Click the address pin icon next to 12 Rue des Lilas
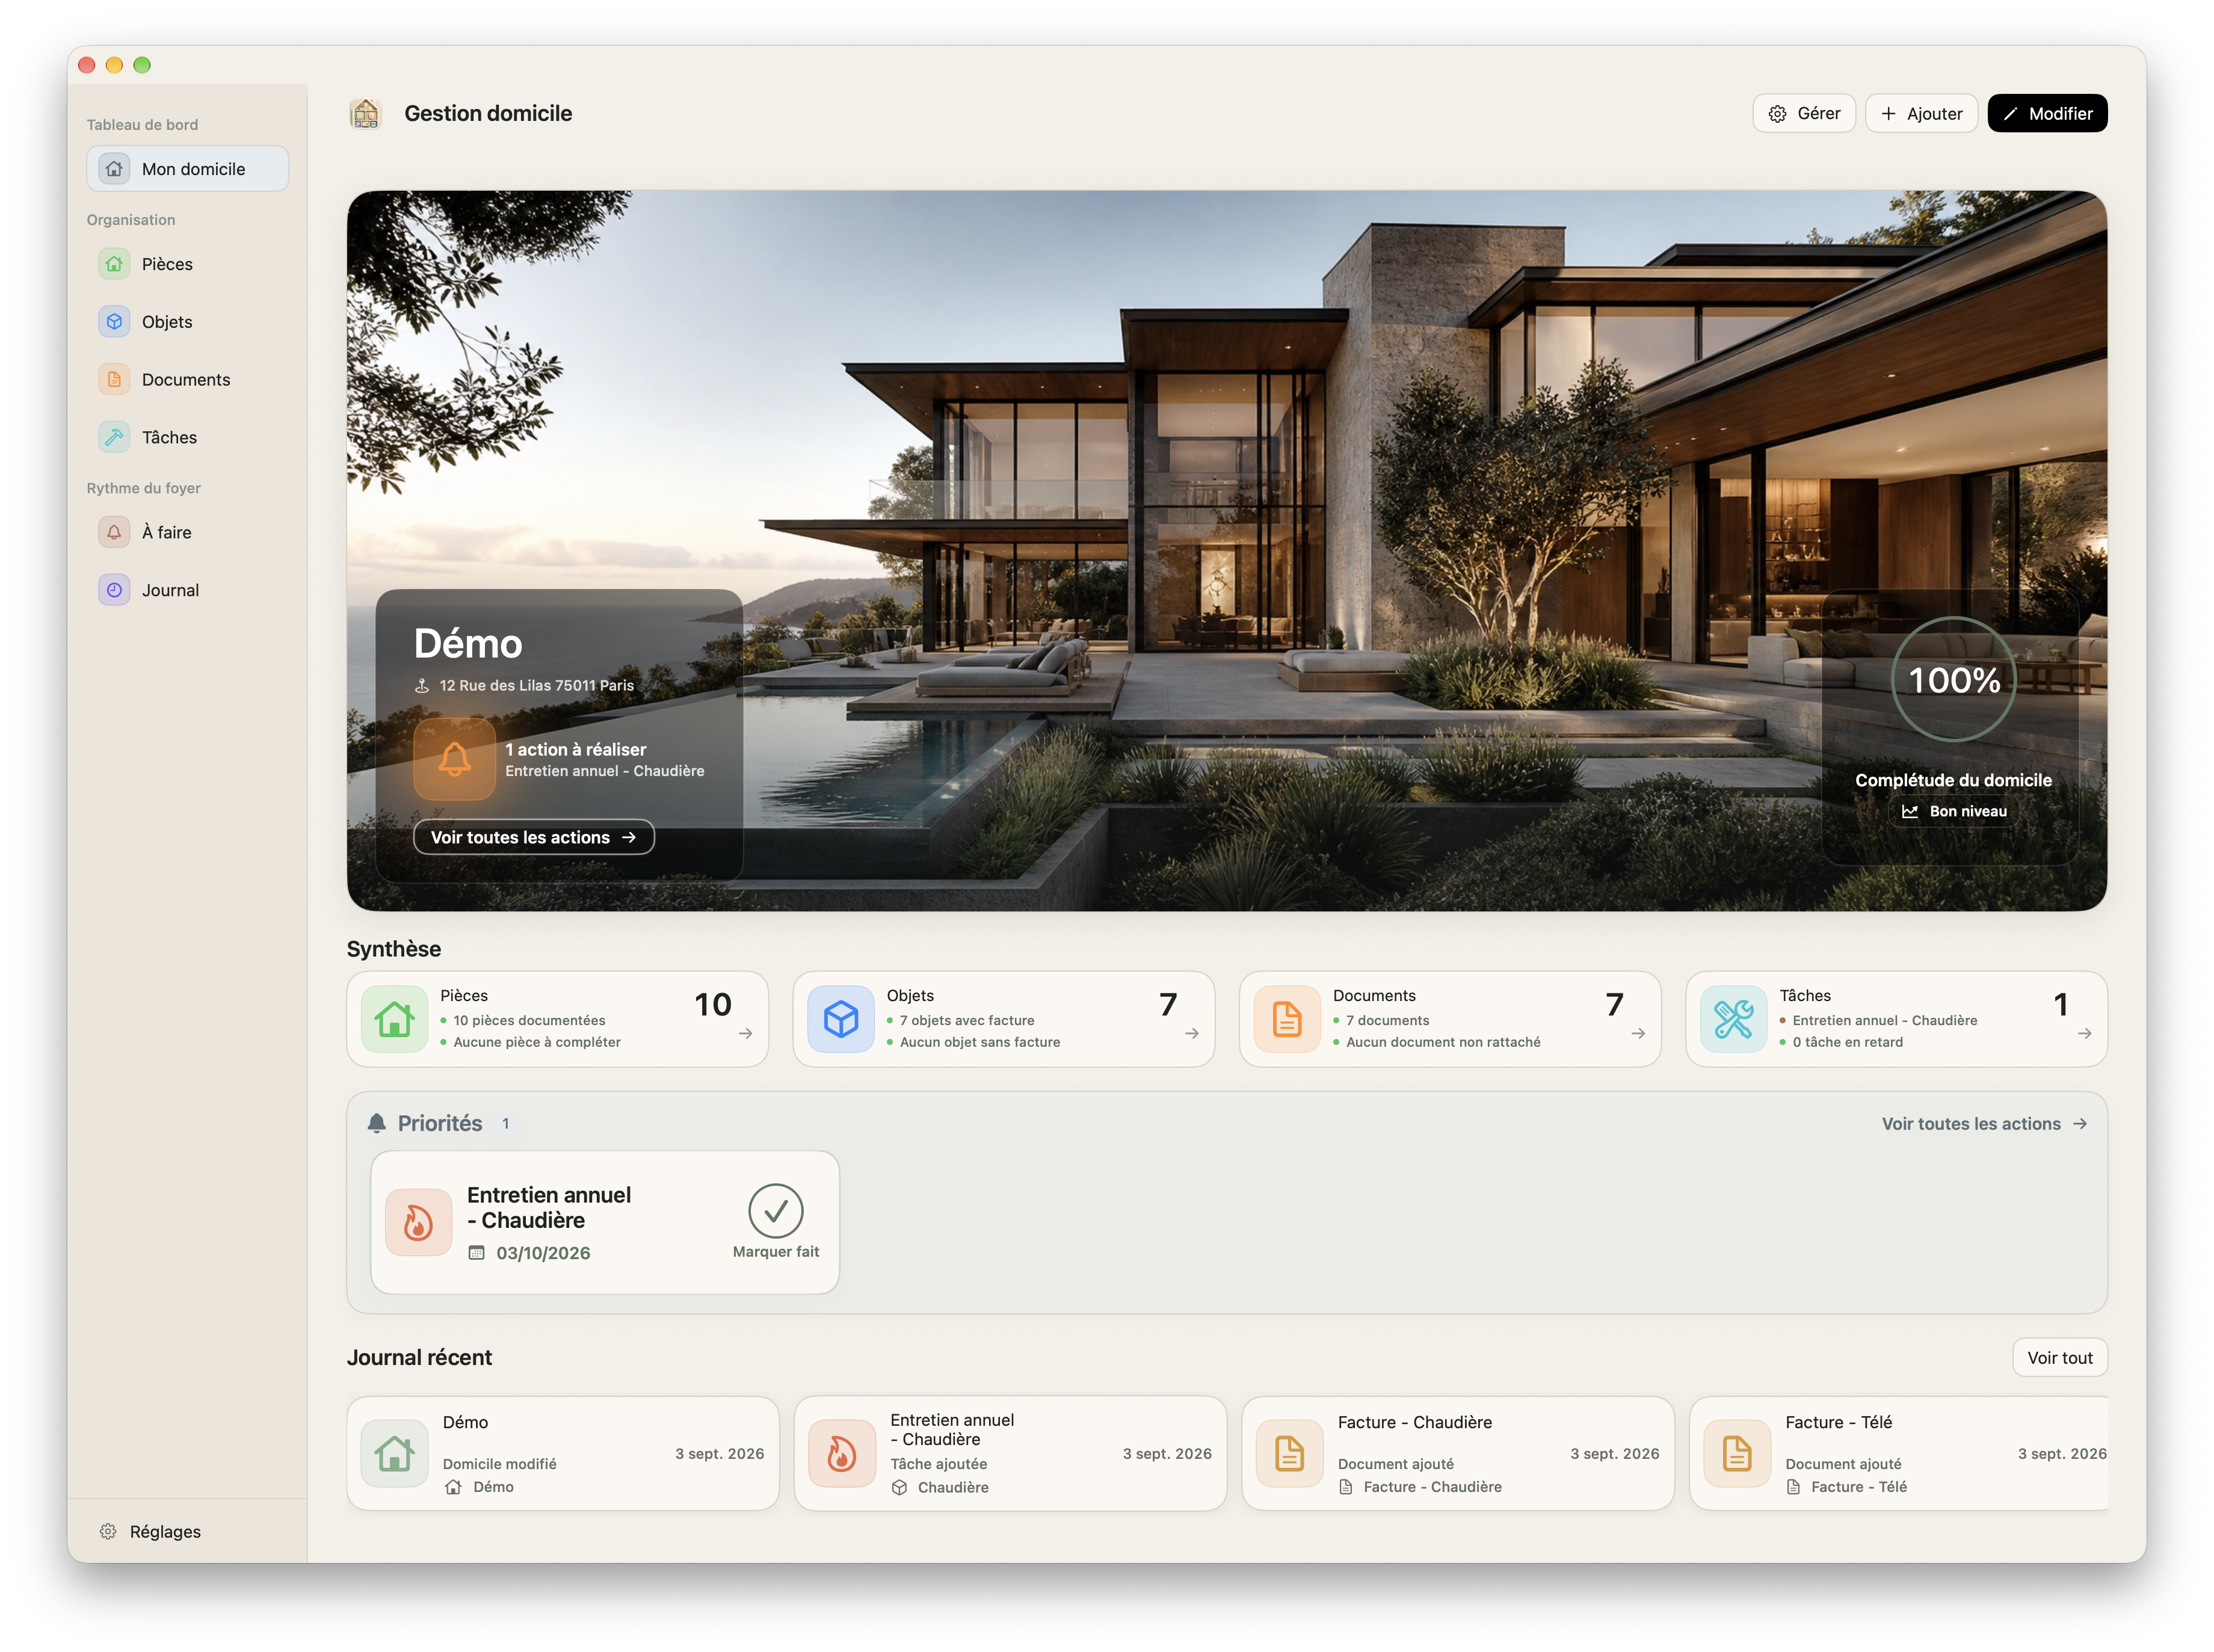2214x1652 pixels. (x=422, y=685)
